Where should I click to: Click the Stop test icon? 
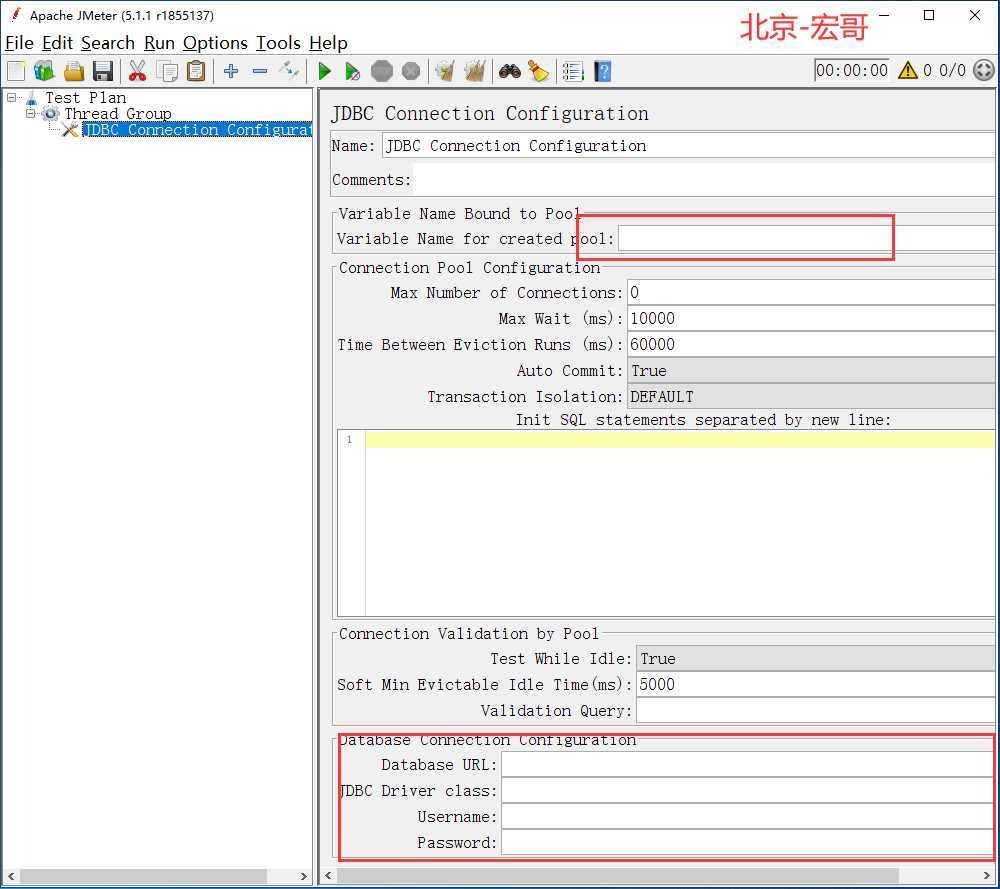382,71
